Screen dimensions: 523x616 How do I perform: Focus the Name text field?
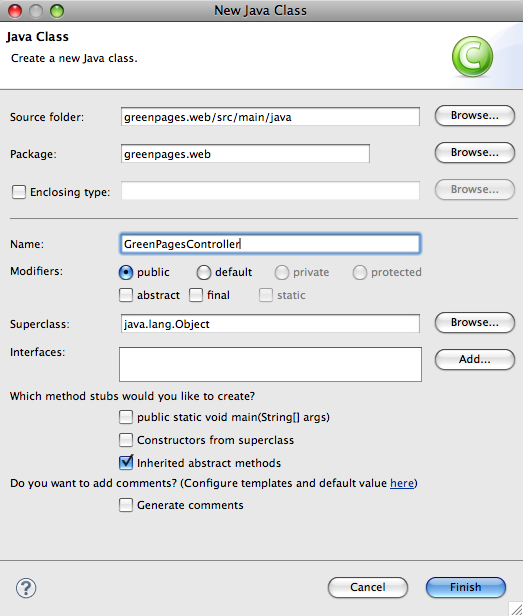tap(270, 244)
